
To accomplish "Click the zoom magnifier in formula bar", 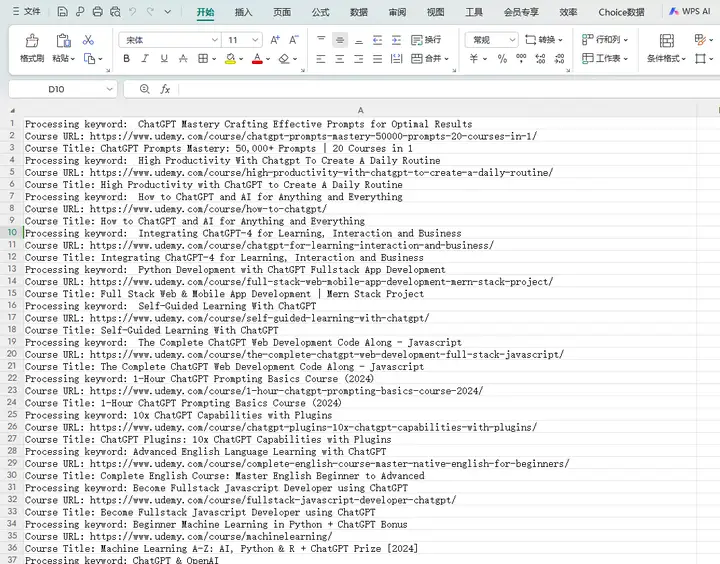I will [x=145, y=89].
